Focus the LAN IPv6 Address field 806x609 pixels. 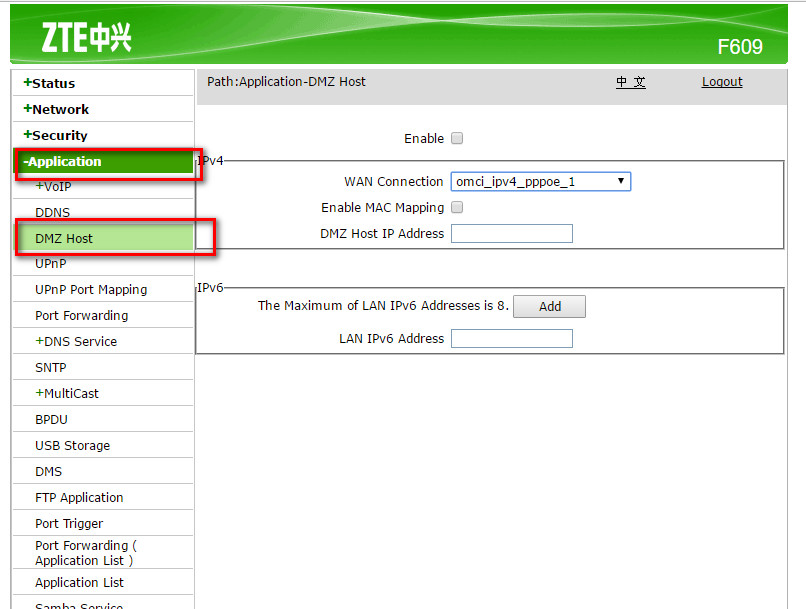tap(512, 339)
